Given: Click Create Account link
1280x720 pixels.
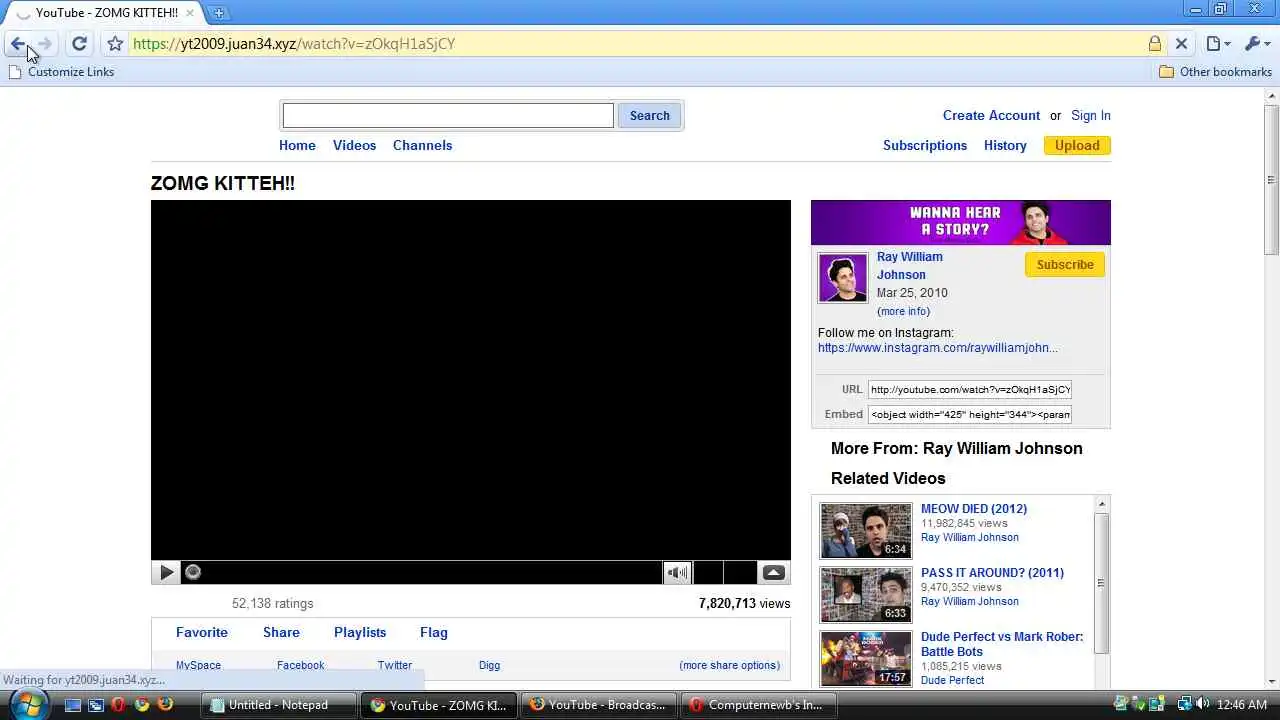Looking at the screenshot, I should pos(991,116).
